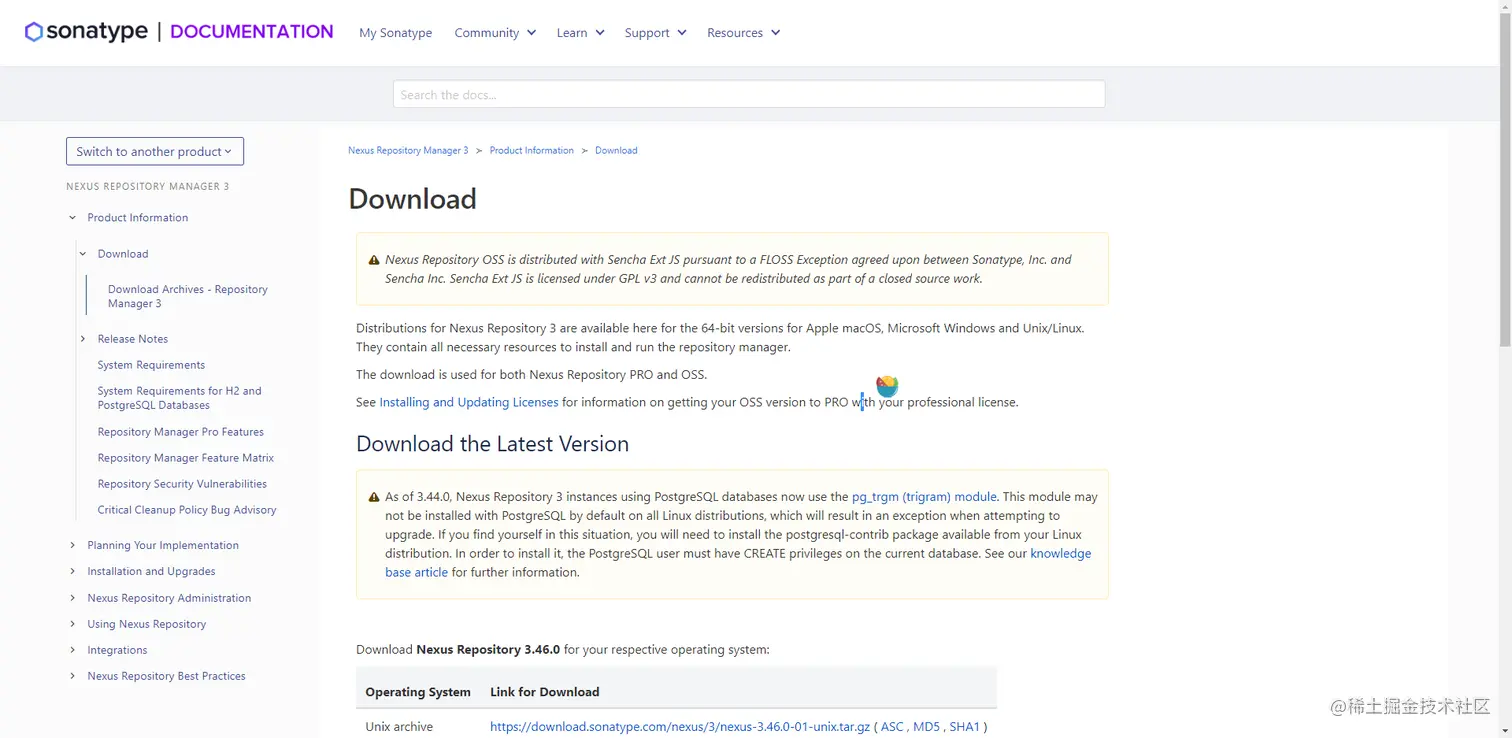Click the Sonatype Documentation logo

pos(179,32)
